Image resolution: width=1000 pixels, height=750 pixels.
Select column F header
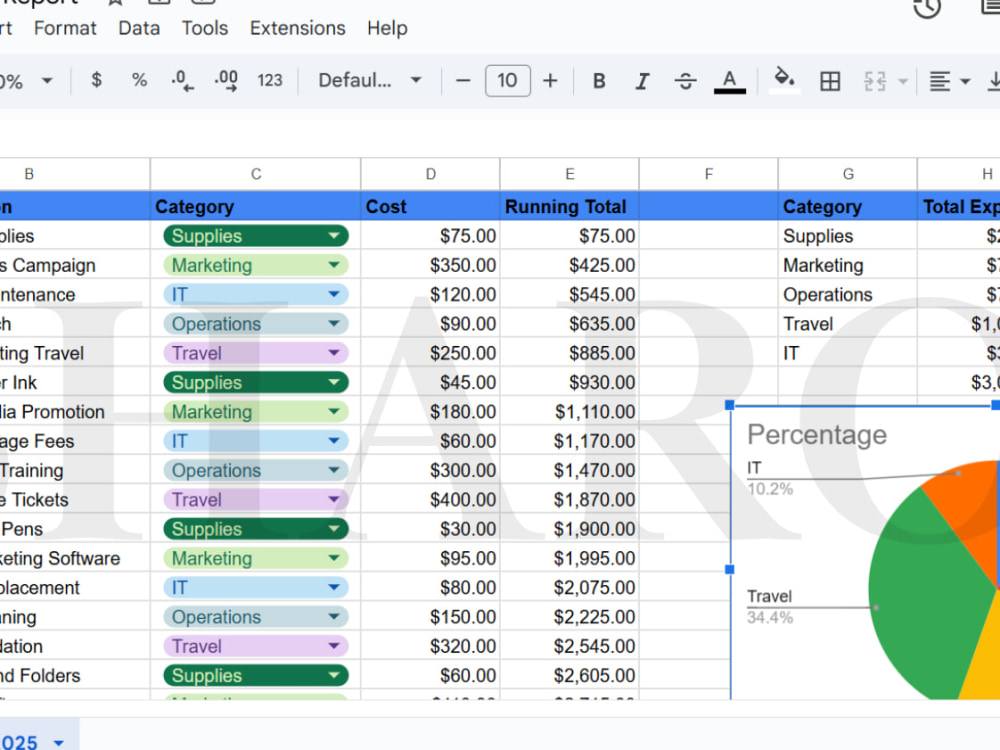click(709, 174)
